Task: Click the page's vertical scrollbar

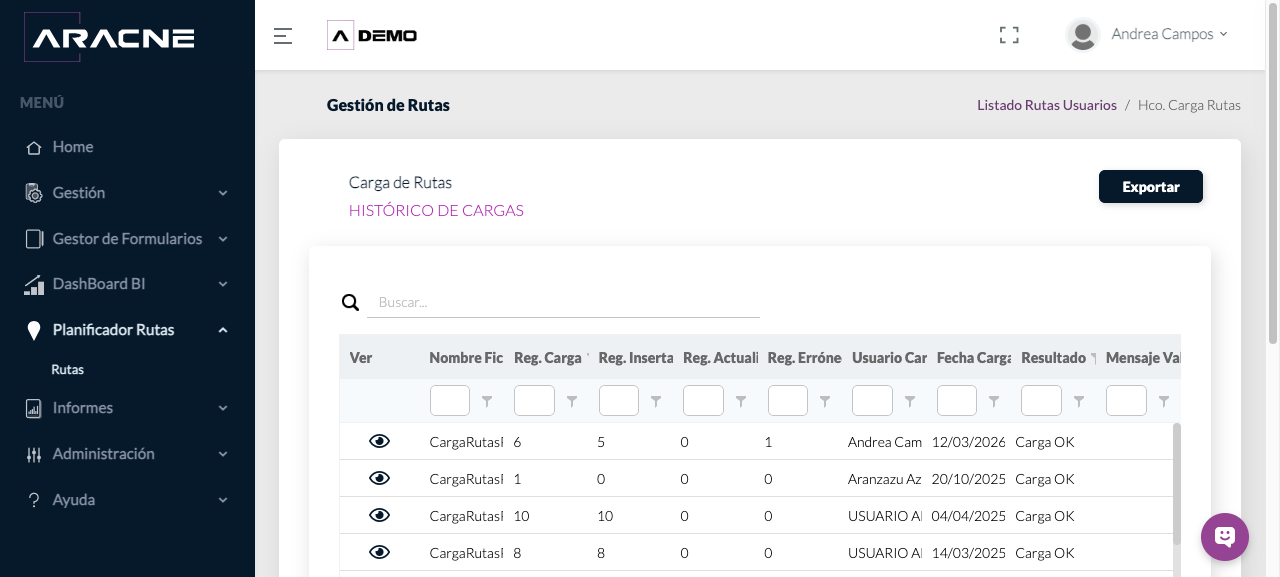Action: click(x=1273, y=175)
